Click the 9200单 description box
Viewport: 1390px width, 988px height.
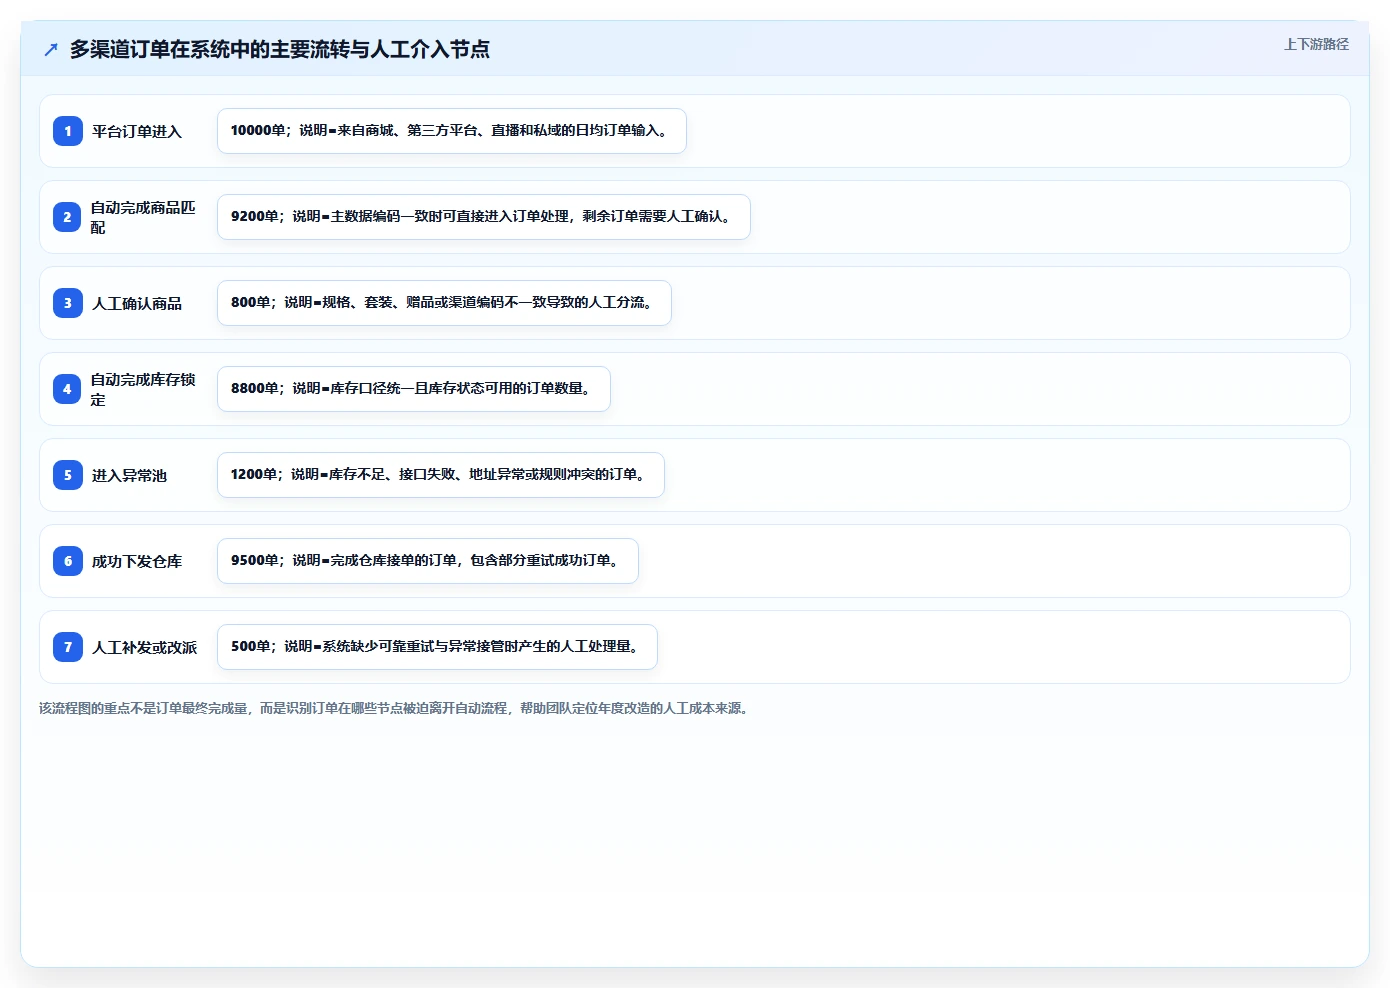[484, 217]
